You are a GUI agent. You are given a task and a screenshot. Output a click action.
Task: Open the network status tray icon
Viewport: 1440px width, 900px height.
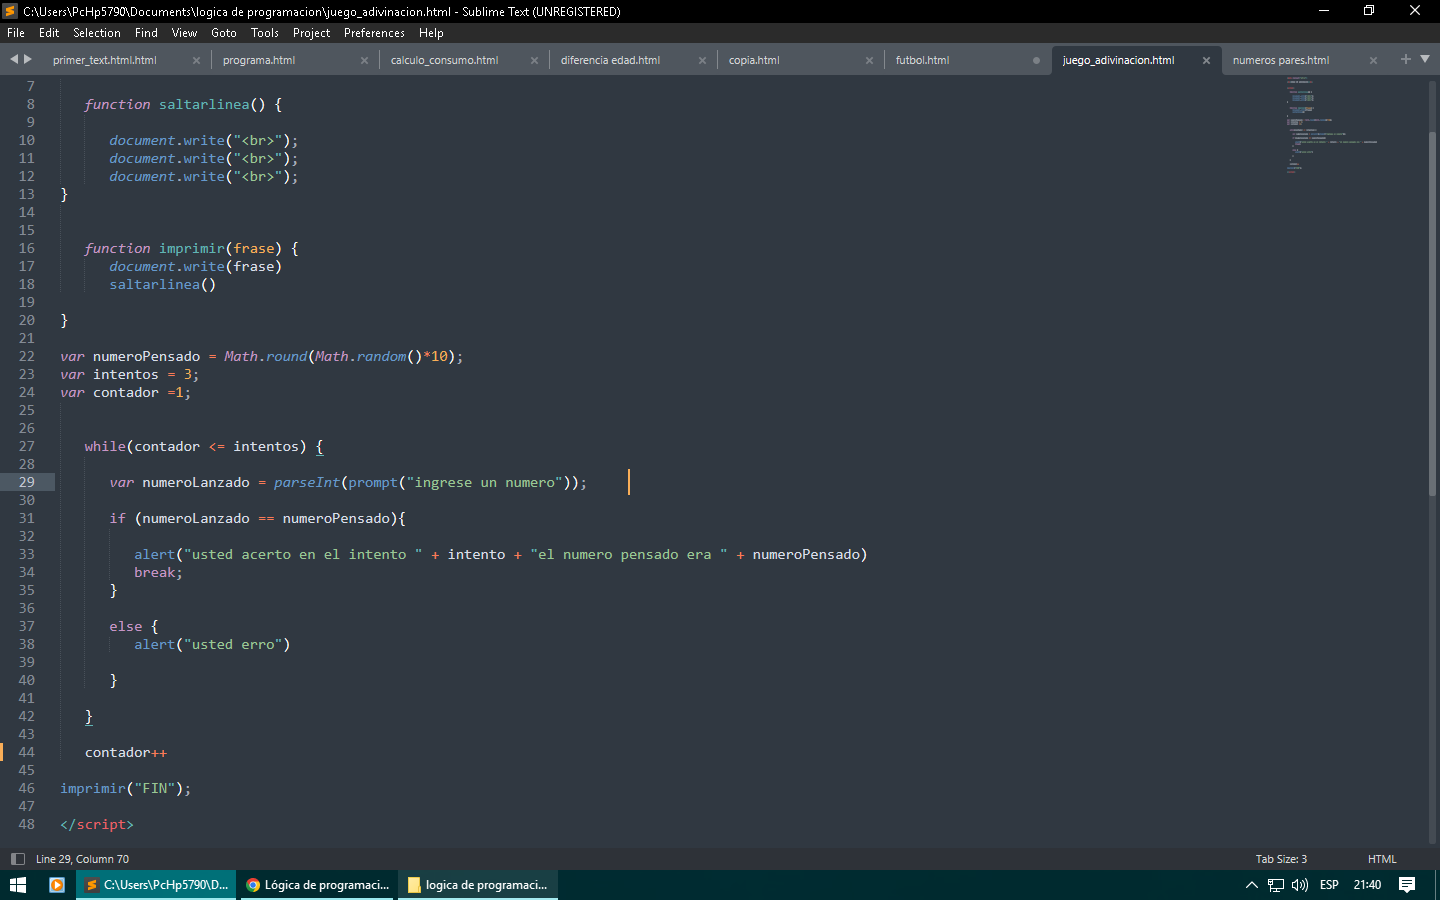[1276, 885]
